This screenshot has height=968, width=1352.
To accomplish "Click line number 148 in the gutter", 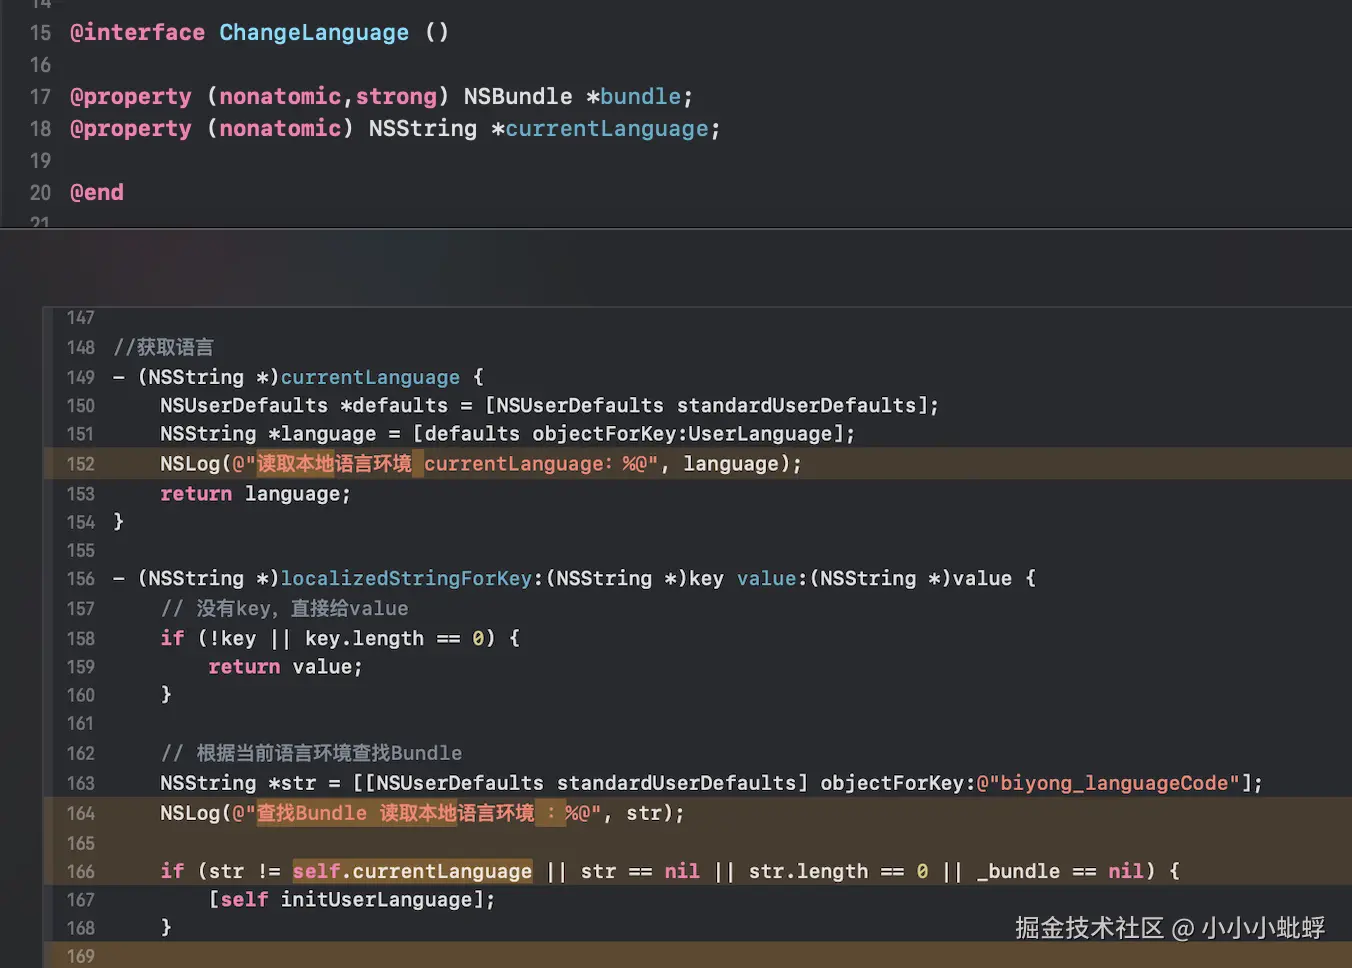I will [x=81, y=348].
